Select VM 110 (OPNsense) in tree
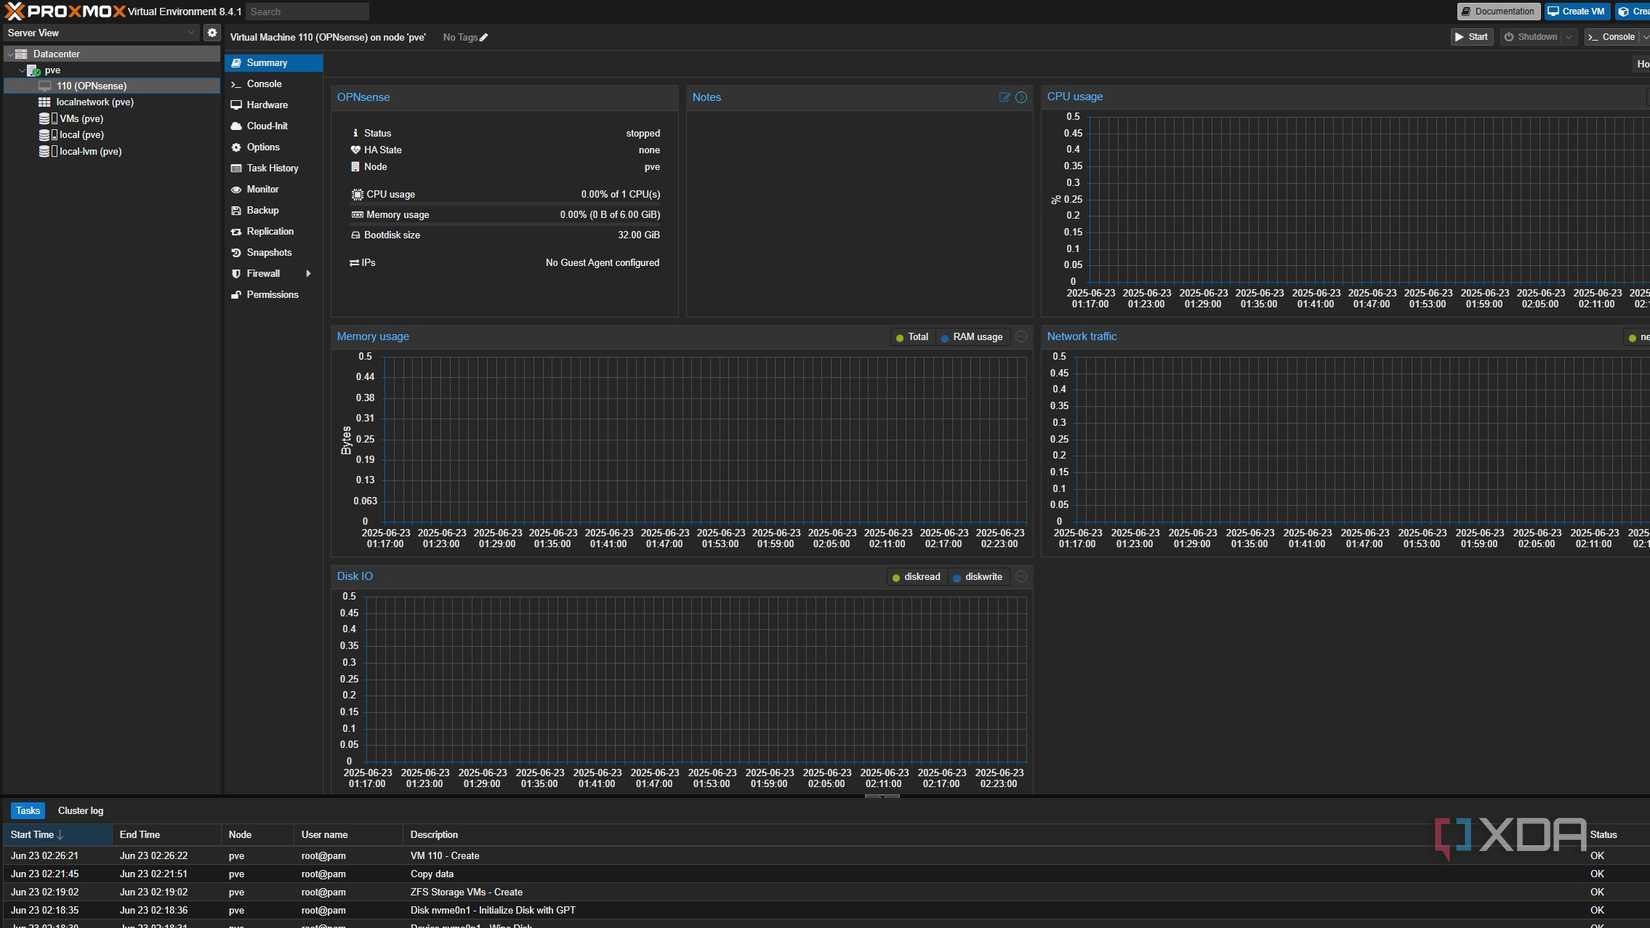Screen dimensions: 1650x928 [111, 86]
